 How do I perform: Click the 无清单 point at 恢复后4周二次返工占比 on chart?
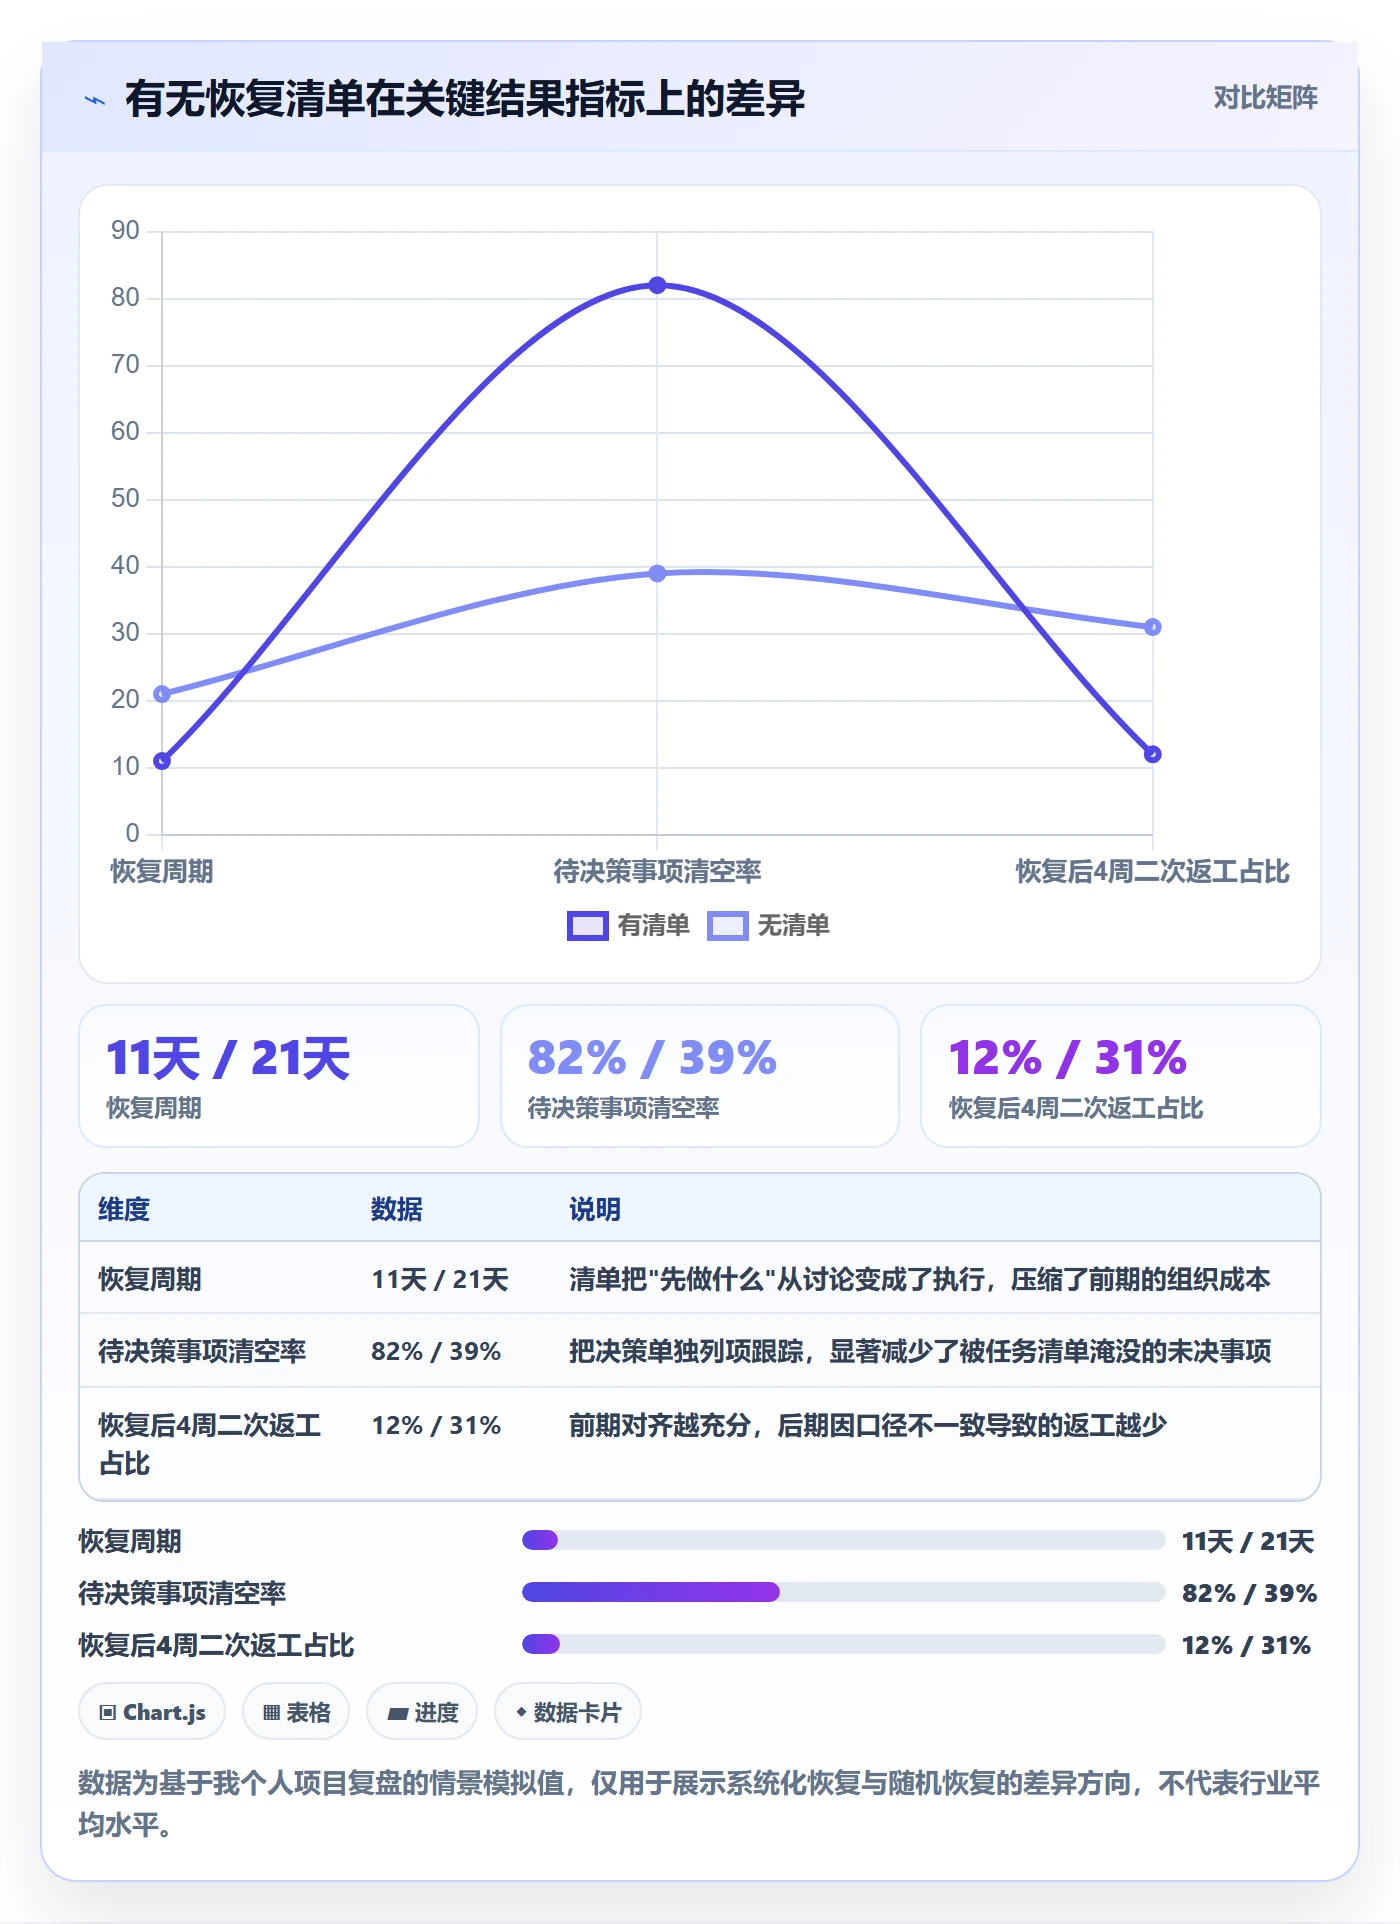tap(1152, 627)
